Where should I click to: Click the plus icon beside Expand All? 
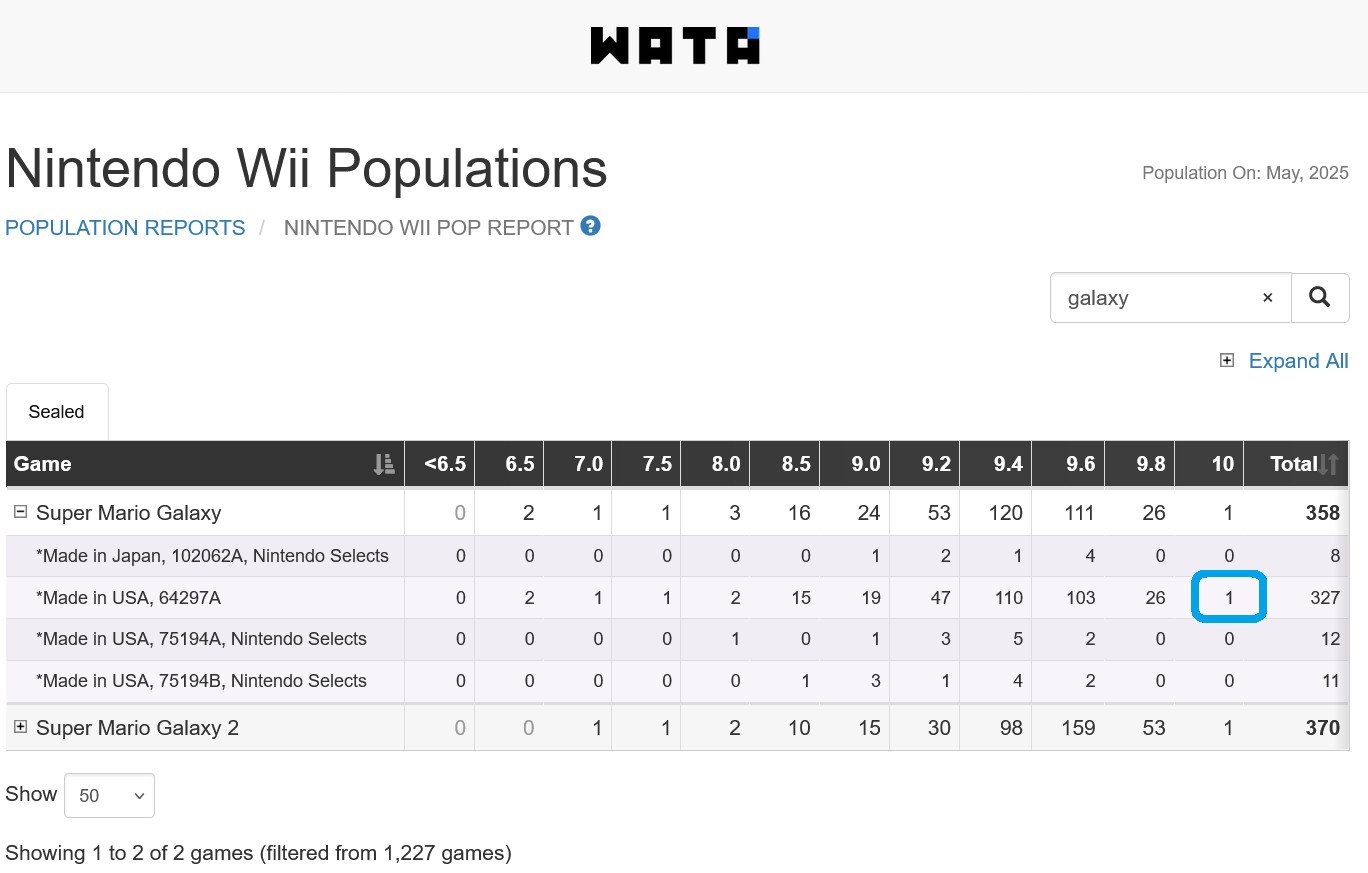coord(1227,361)
